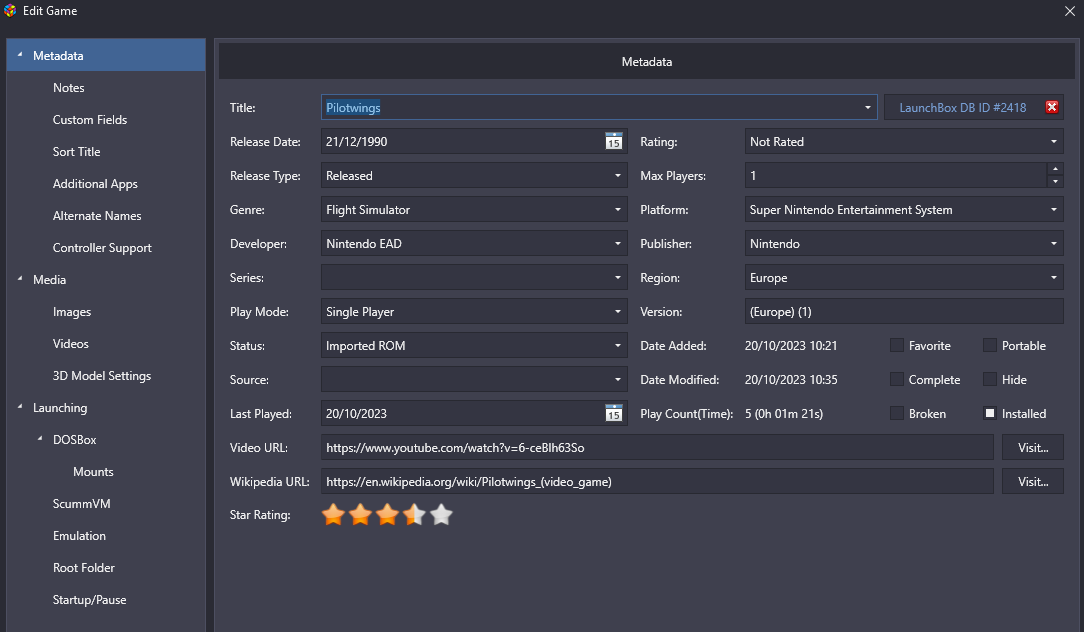The height and width of the screenshot is (632, 1084).
Task: Open Additional Apps section
Action: 95,184
